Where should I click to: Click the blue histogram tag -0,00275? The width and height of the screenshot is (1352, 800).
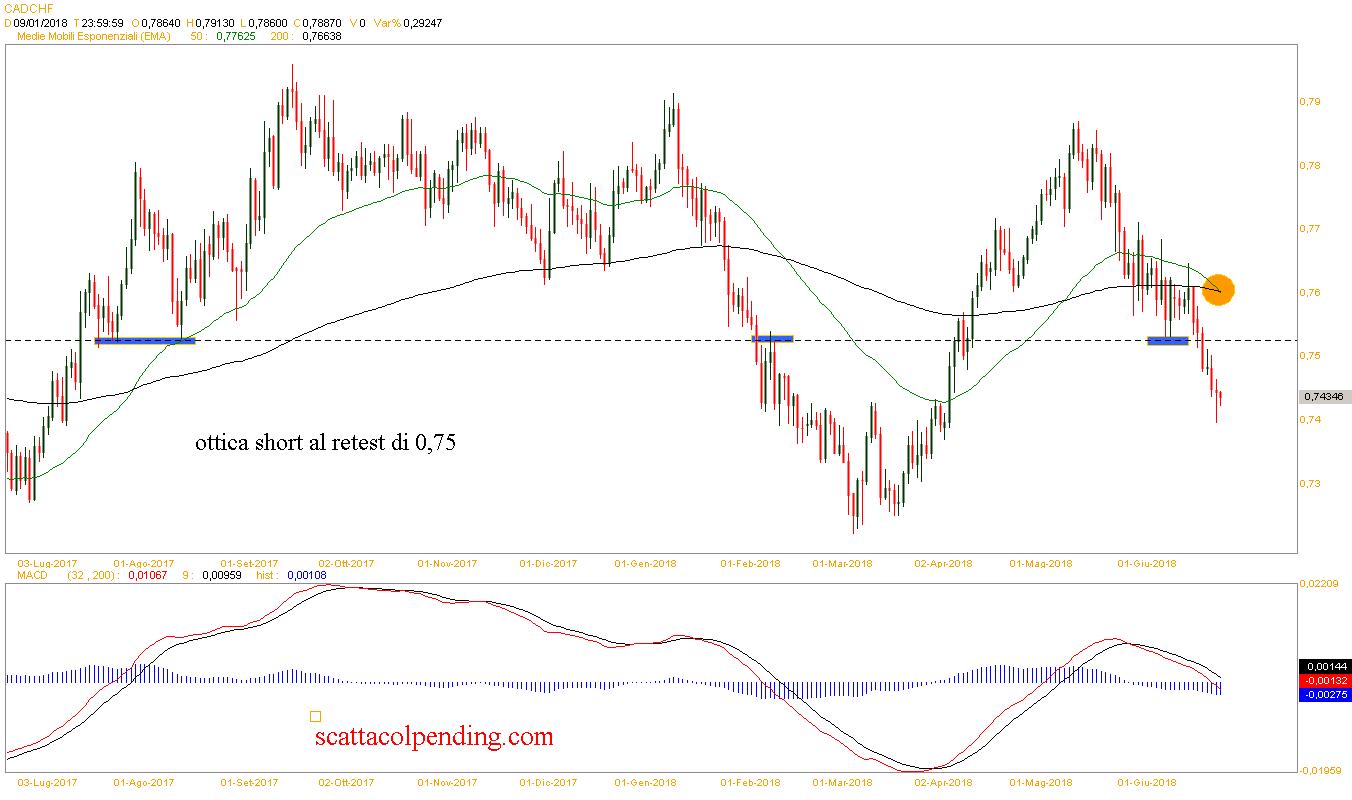click(x=1324, y=694)
